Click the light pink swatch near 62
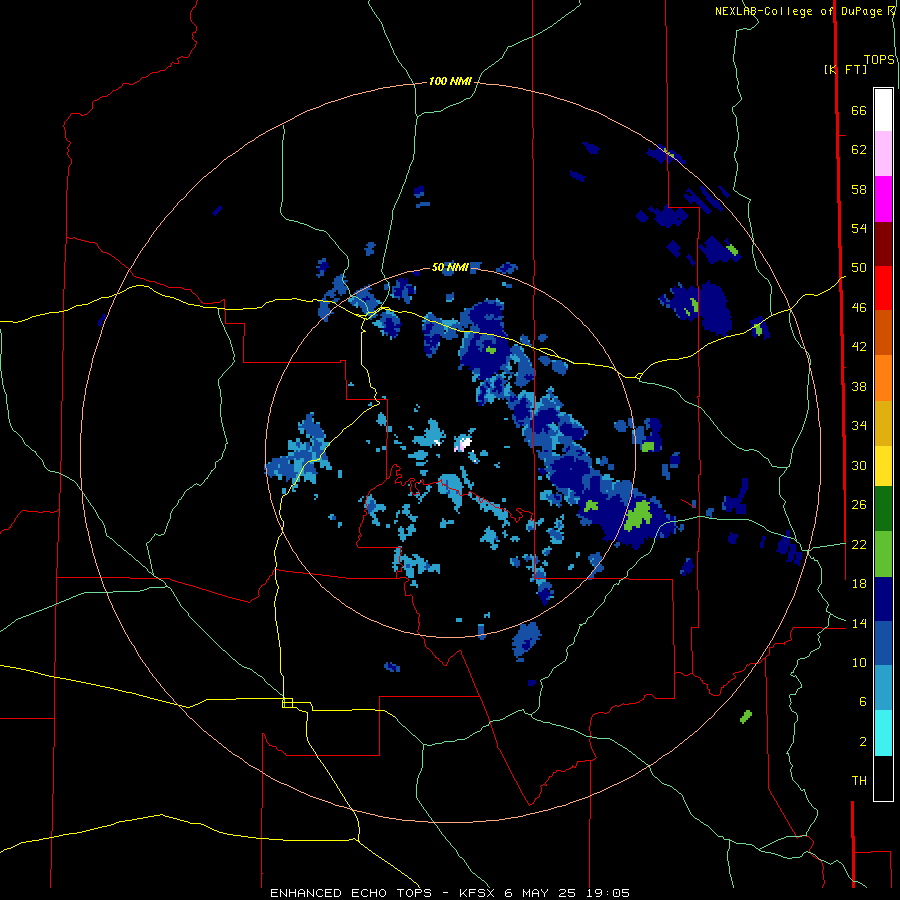 pyautogui.click(x=883, y=153)
